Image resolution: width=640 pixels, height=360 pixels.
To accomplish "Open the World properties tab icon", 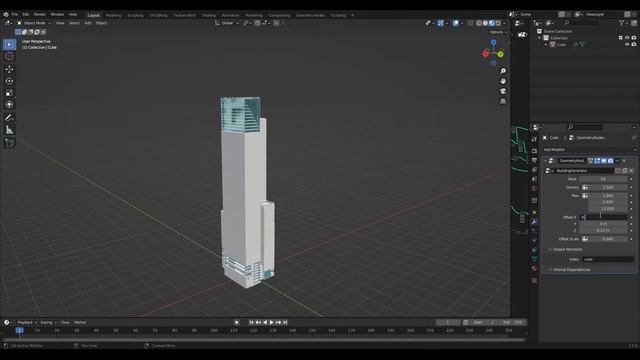I will [x=534, y=189].
